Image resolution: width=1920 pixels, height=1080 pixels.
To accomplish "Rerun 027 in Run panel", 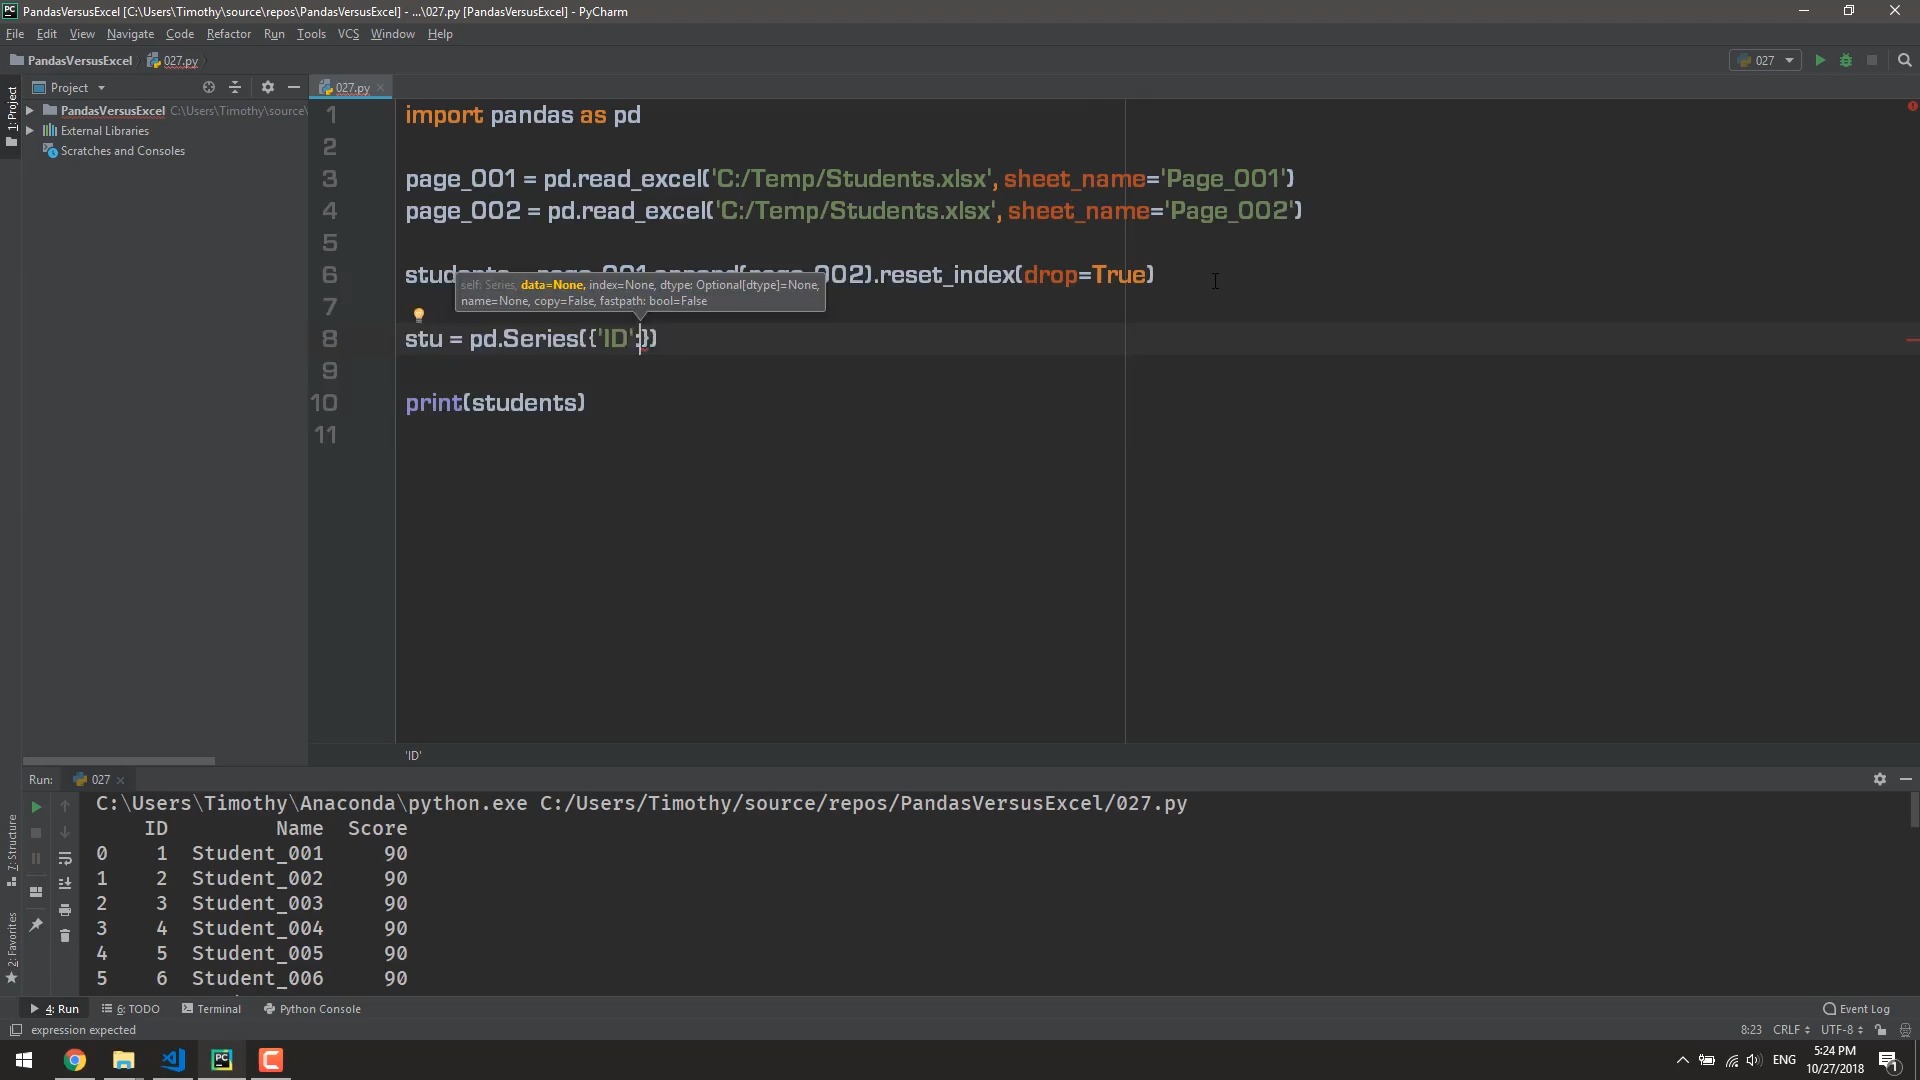I will (x=36, y=806).
